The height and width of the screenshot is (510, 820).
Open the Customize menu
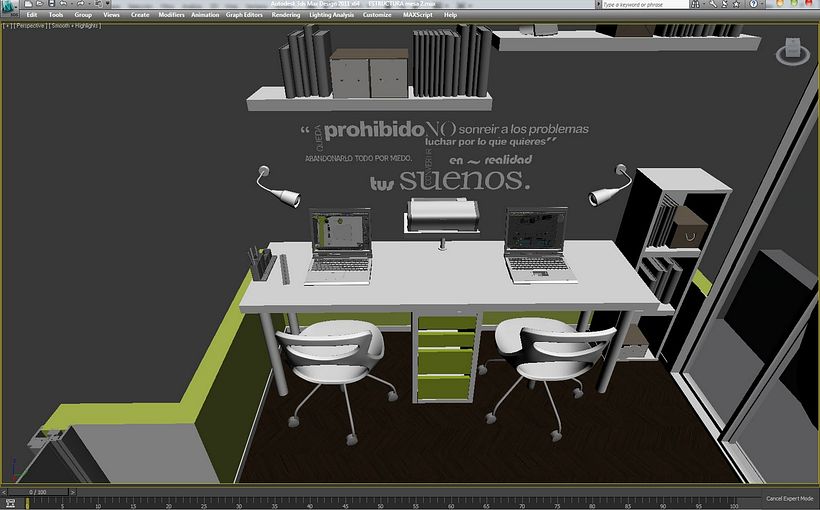377,15
